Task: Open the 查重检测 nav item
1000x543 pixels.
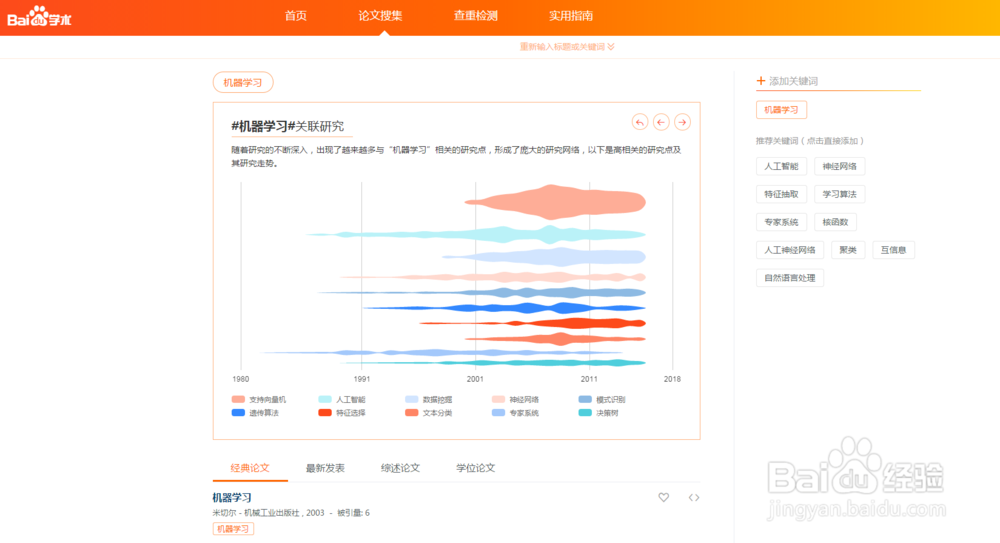Action: point(476,16)
